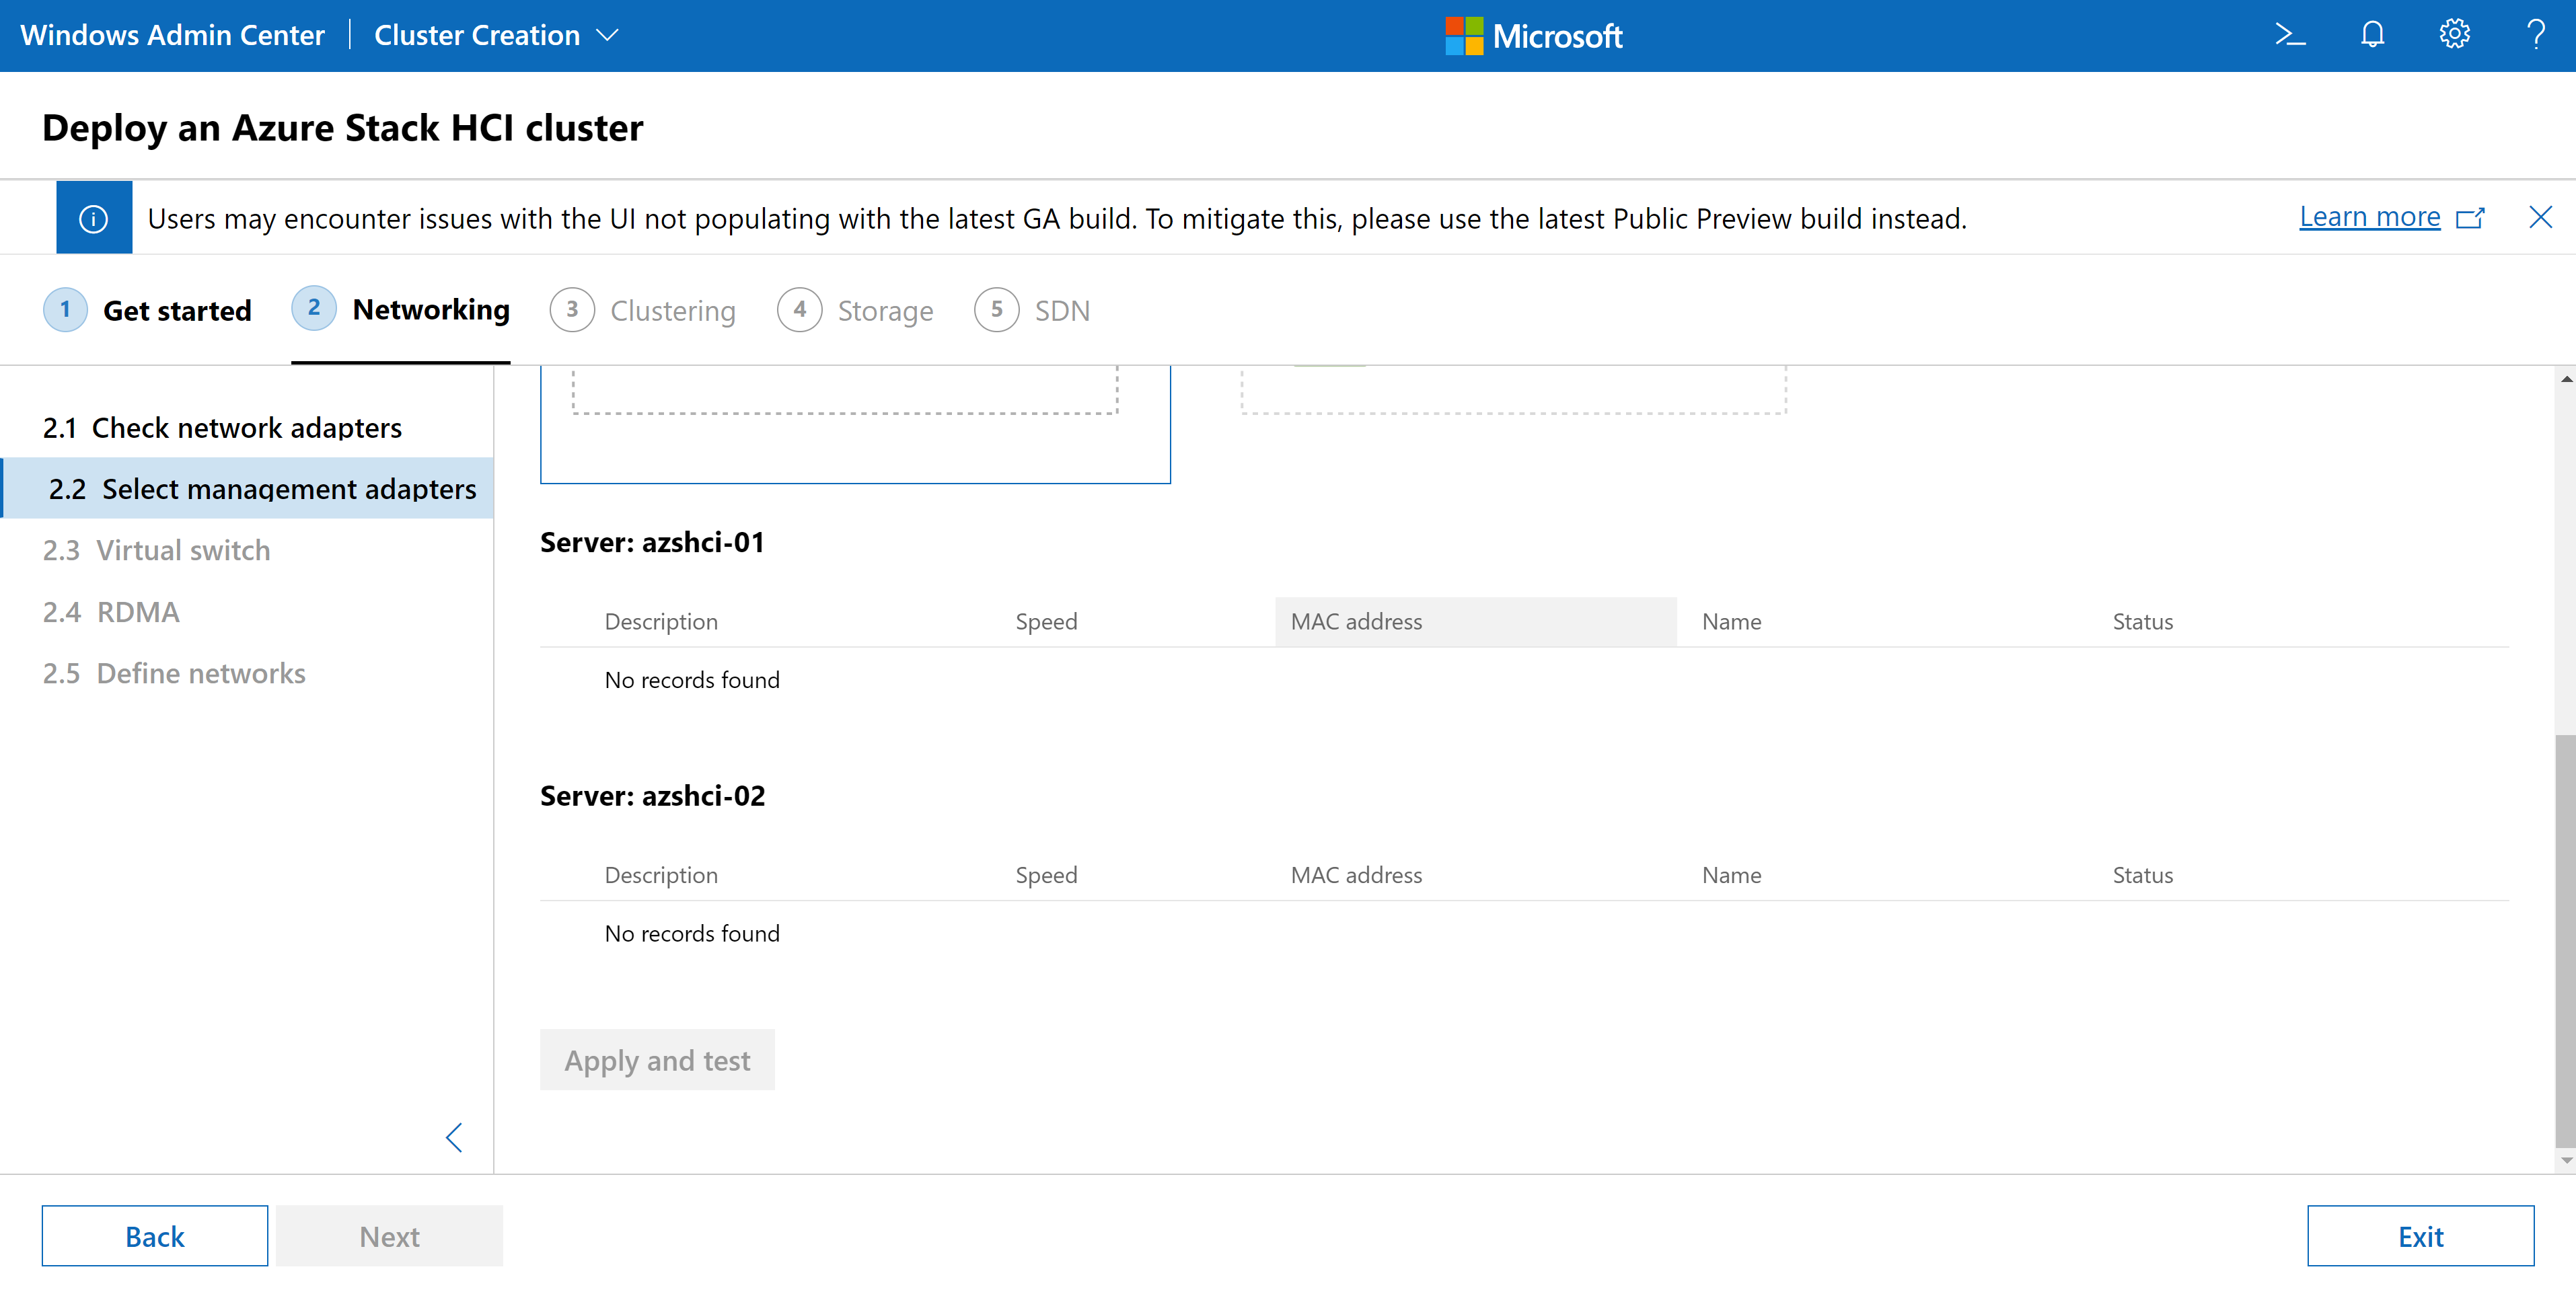This screenshot has height=1294, width=2576.
Task: Sort azshci-02 table by Status
Action: (2142, 874)
